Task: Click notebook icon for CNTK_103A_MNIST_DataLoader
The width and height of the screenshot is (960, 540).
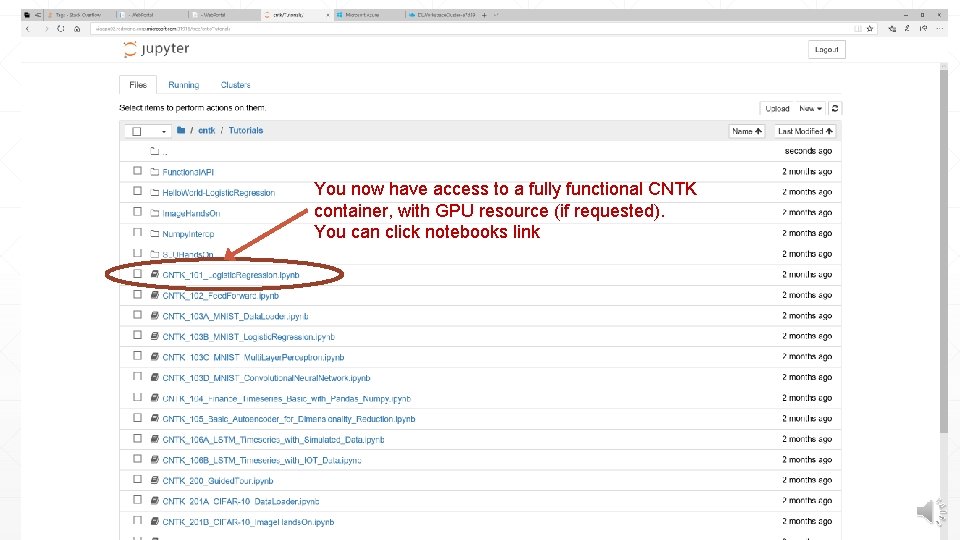Action: tap(155, 316)
